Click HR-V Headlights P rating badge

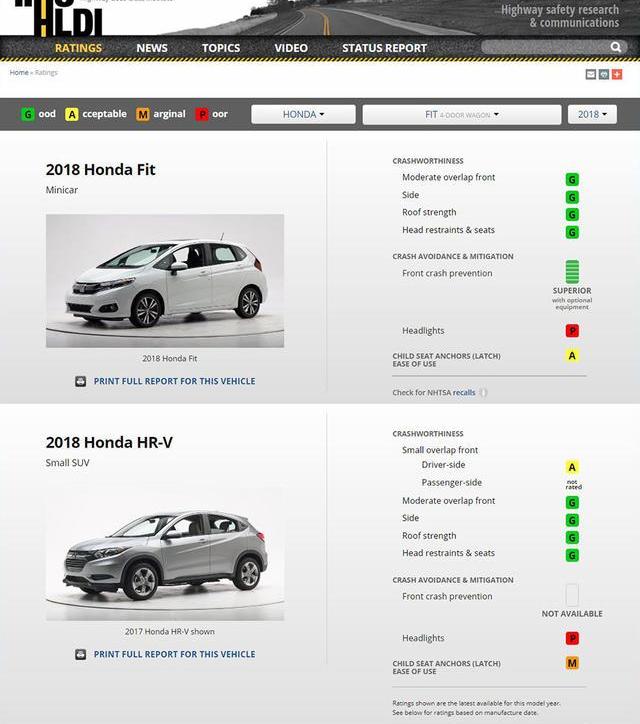[572, 638]
